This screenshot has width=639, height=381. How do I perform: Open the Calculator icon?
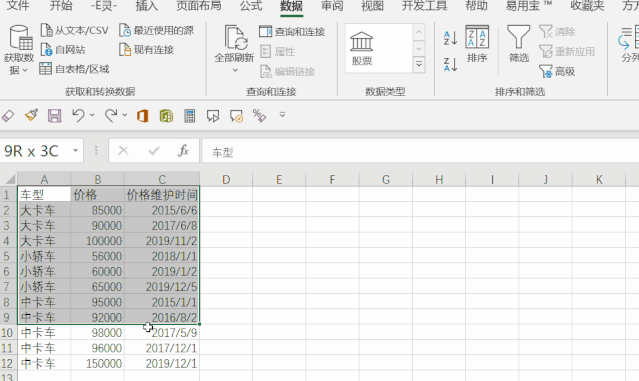pyautogui.click(x=189, y=116)
